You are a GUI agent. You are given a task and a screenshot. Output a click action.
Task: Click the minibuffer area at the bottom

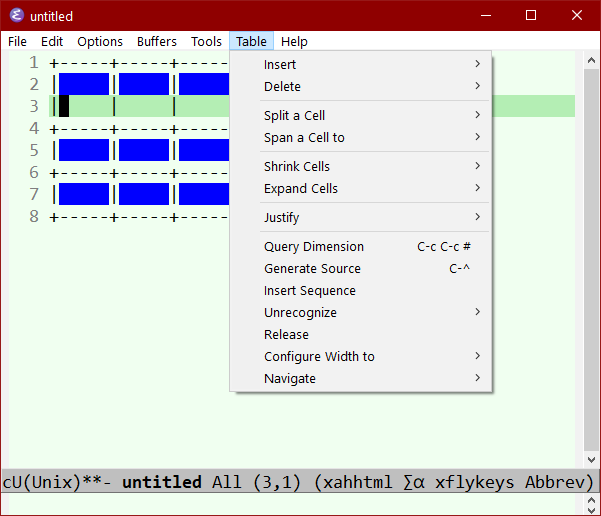pos(291,504)
